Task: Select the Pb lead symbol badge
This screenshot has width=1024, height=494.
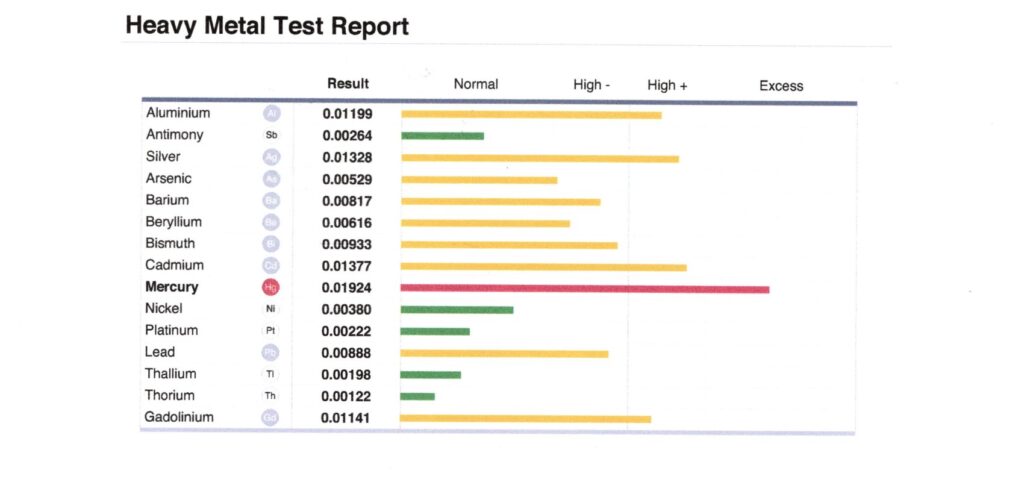Action: point(271,352)
